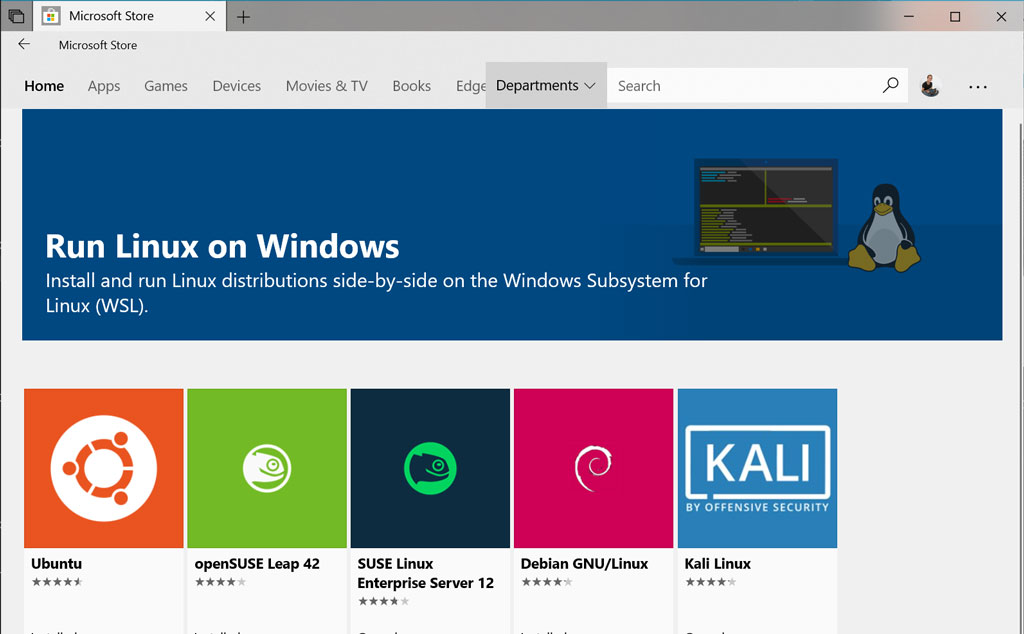This screenshot has width=1024, height=634.
Task: Click the search magnifier icon
Action: [891, 86]
